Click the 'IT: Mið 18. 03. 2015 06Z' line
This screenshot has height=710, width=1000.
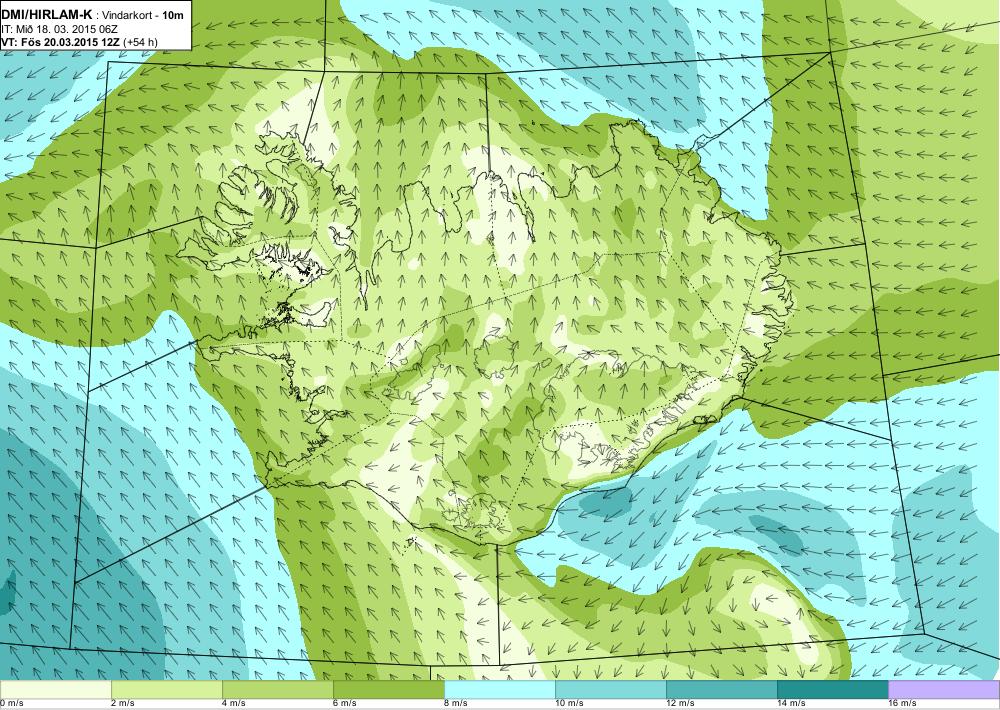point(59,29)
